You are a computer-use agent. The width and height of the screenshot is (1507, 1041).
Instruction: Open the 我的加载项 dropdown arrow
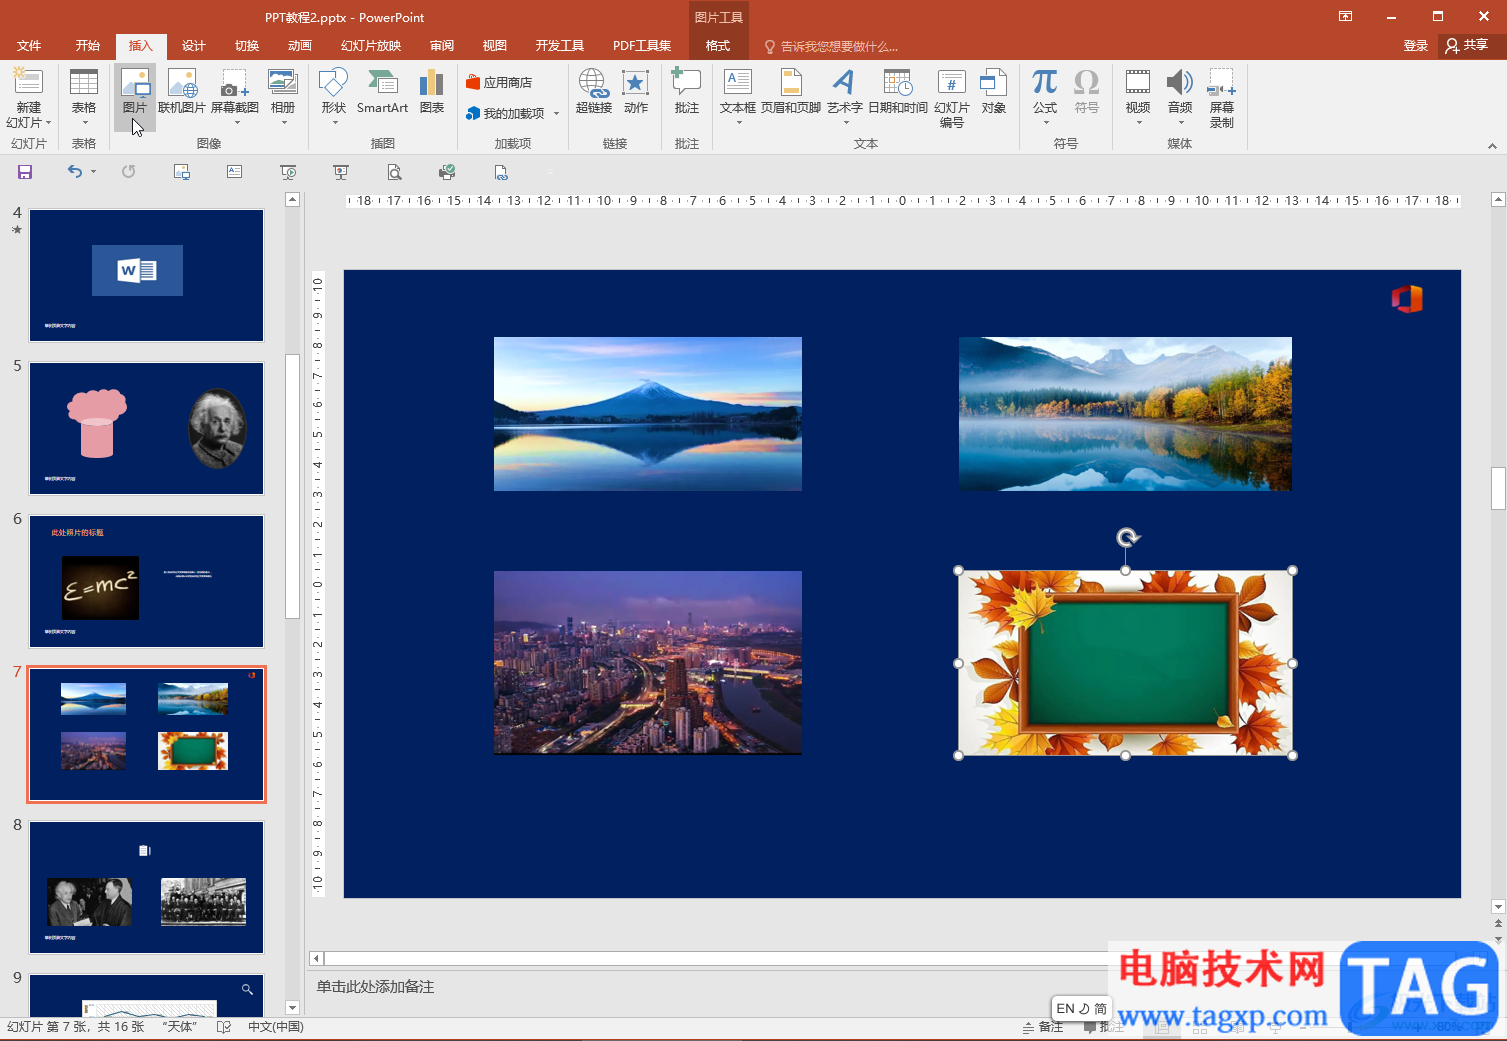557,114
